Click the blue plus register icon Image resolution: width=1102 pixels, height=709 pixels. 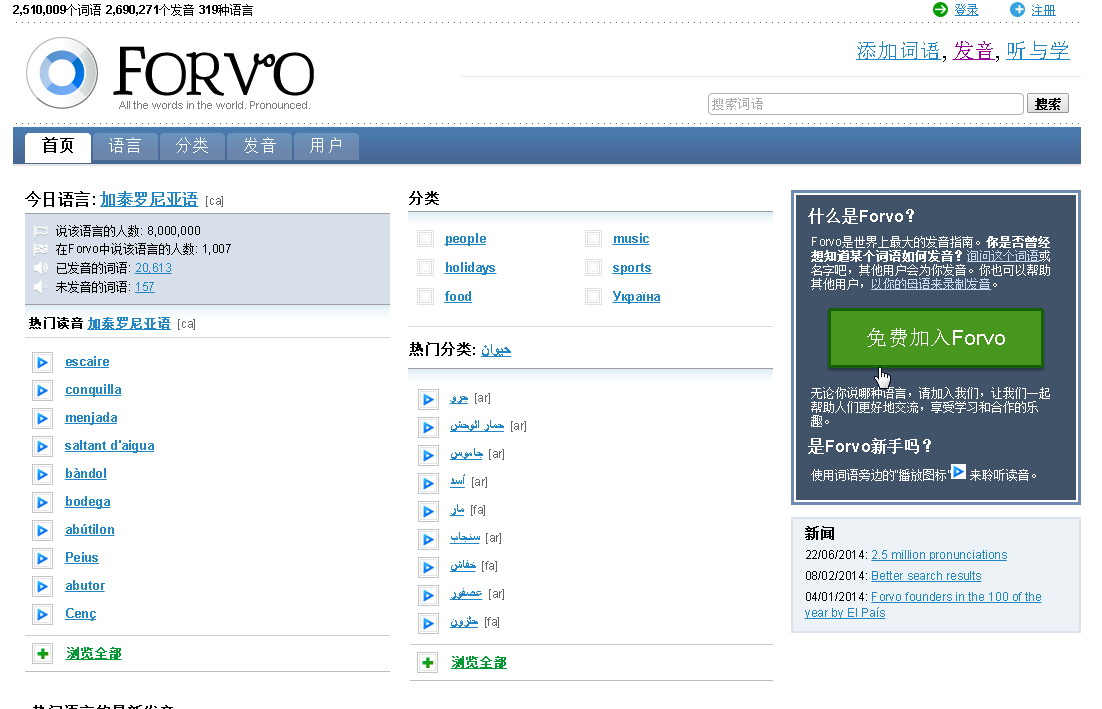click(x=1017, y=9)
